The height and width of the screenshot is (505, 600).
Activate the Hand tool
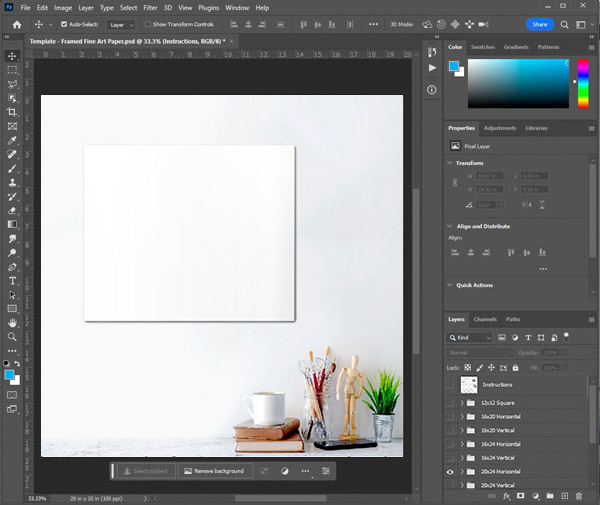(x=12, y=323)
